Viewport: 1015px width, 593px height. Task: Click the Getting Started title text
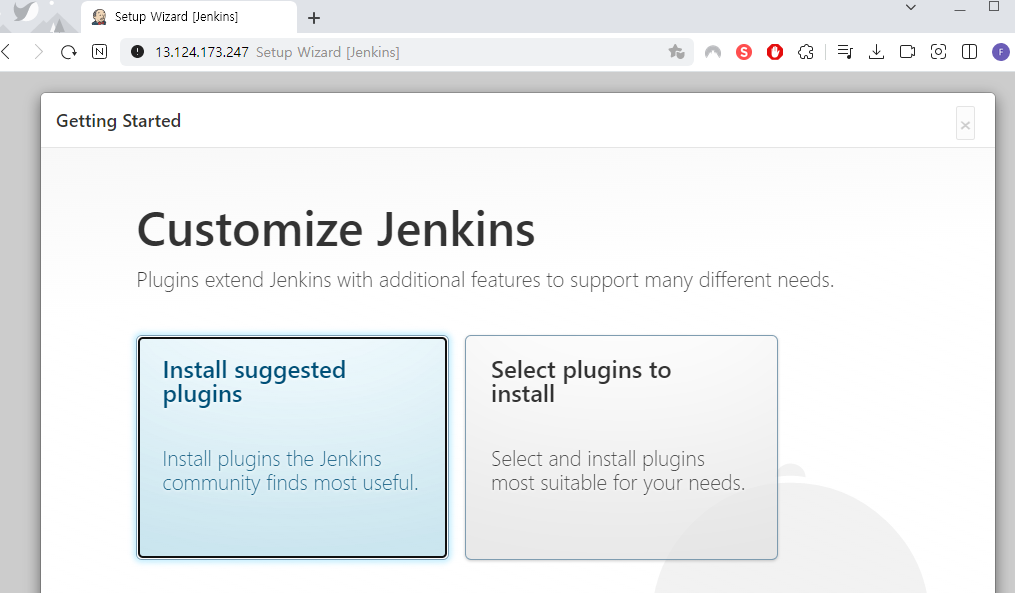[118, 121]
